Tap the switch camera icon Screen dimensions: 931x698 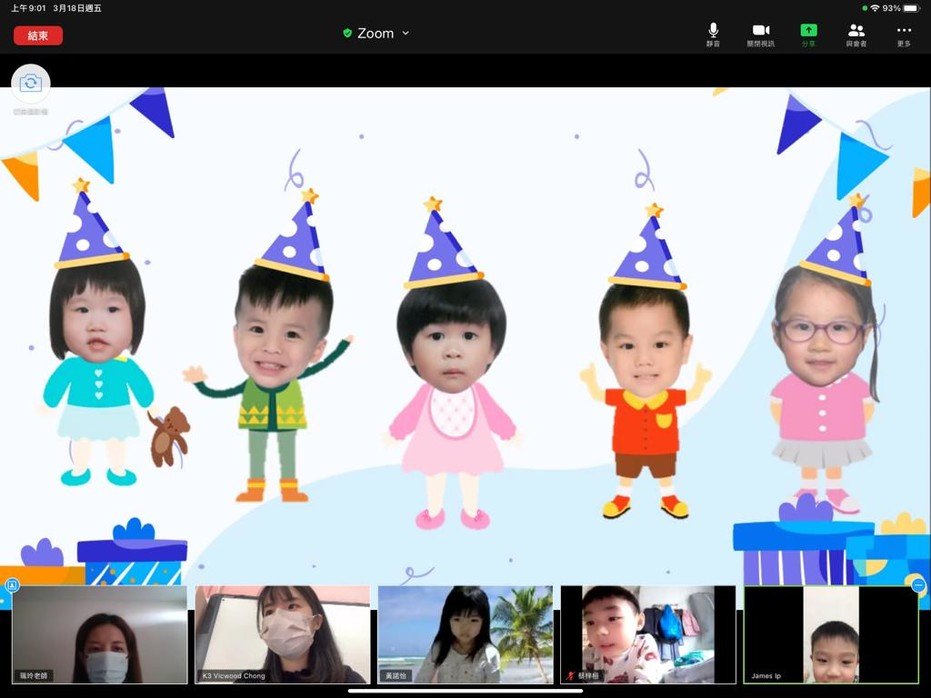pos(30,83)
